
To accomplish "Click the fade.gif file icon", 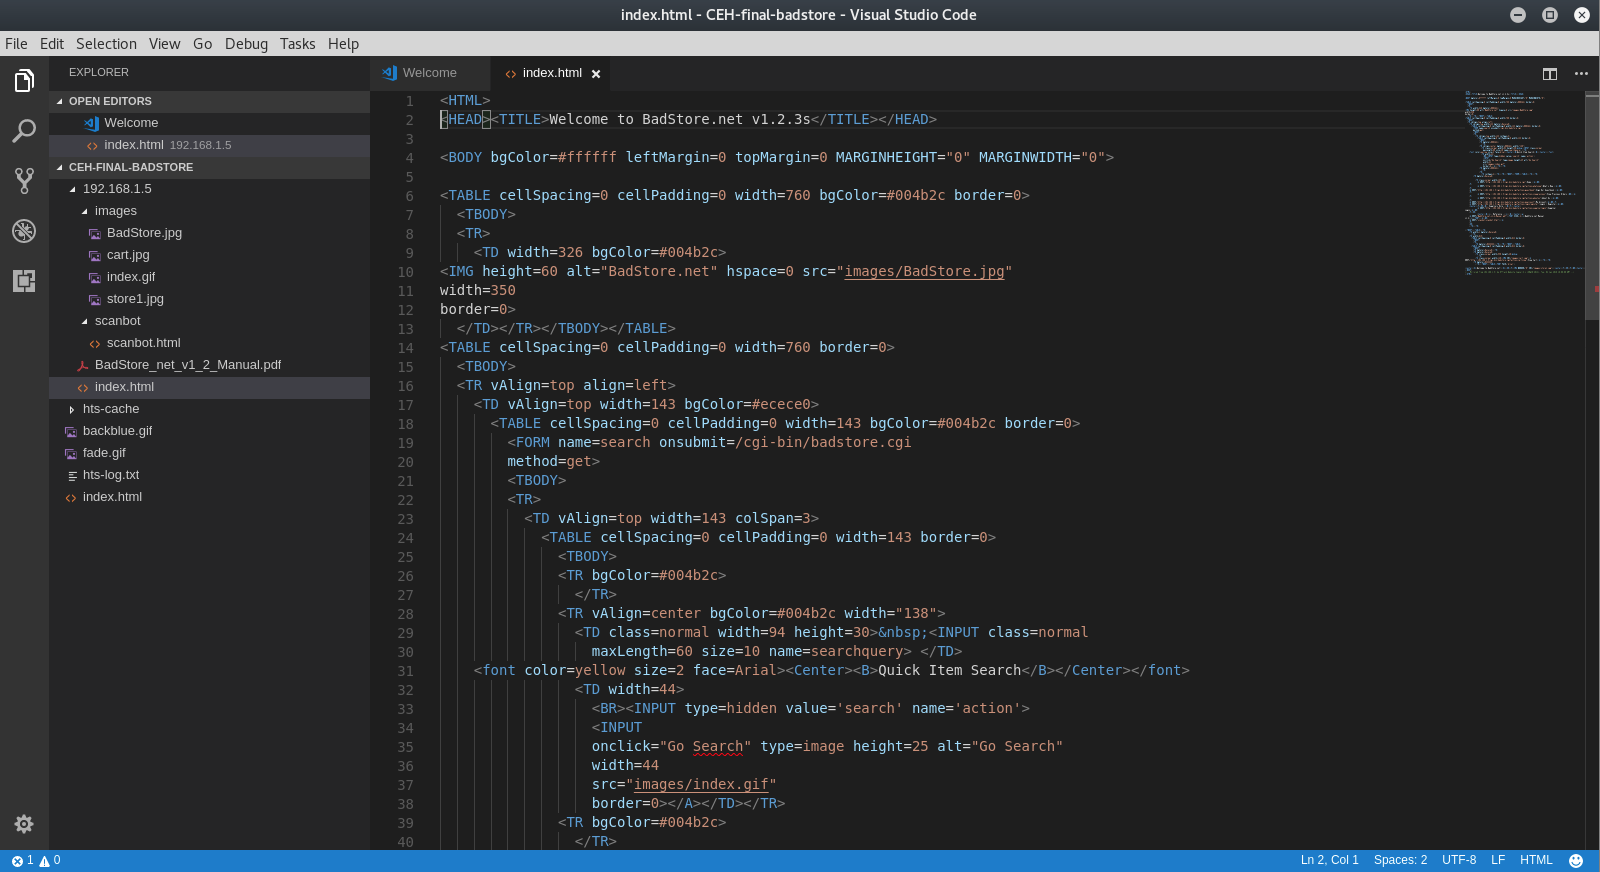I will tap(71, 454).
